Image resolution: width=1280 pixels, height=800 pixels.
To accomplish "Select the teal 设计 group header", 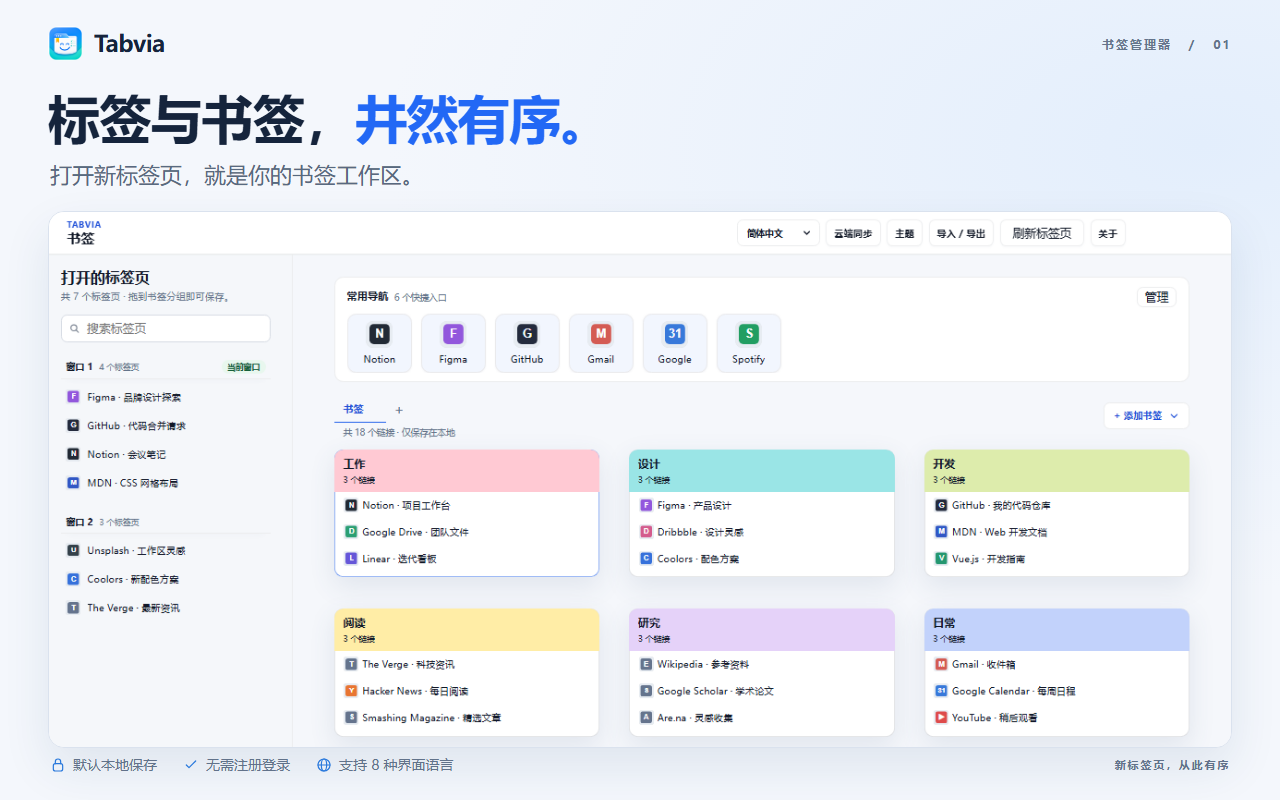I will 762,470.
